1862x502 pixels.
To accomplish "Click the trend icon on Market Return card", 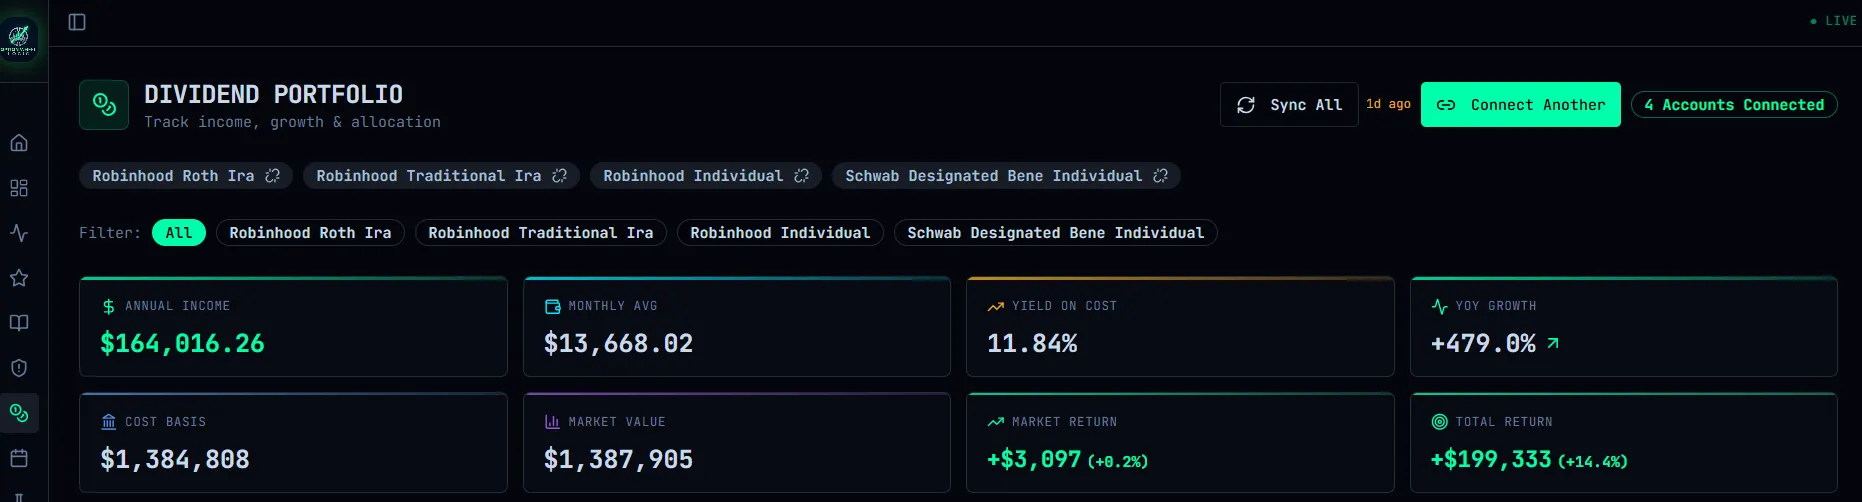I will pos(995,422).
